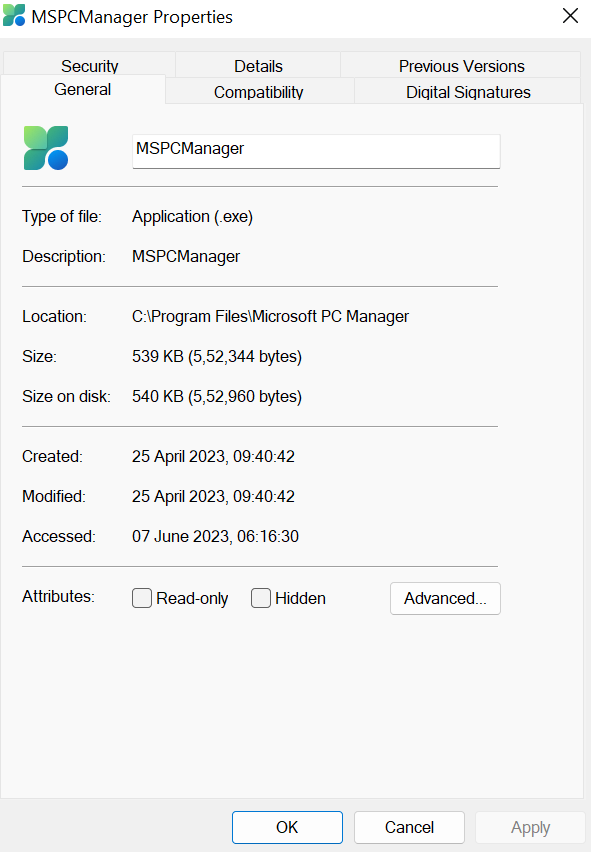Image resolution: width=591 pixels, height=852 pixels.
Task: Tick the Read-only attribute checkbox
Action: tap(142, 598)
